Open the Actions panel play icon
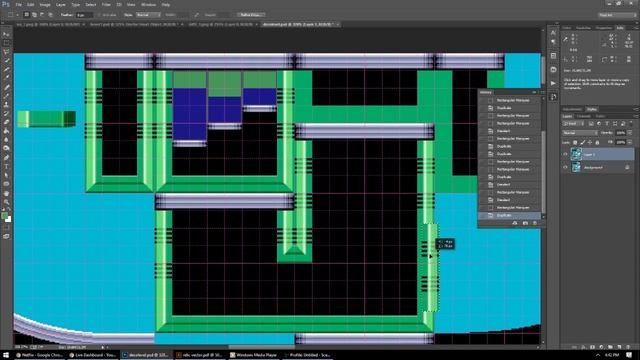640x360 pixels. pyautogui.click(x=553, y=83)
